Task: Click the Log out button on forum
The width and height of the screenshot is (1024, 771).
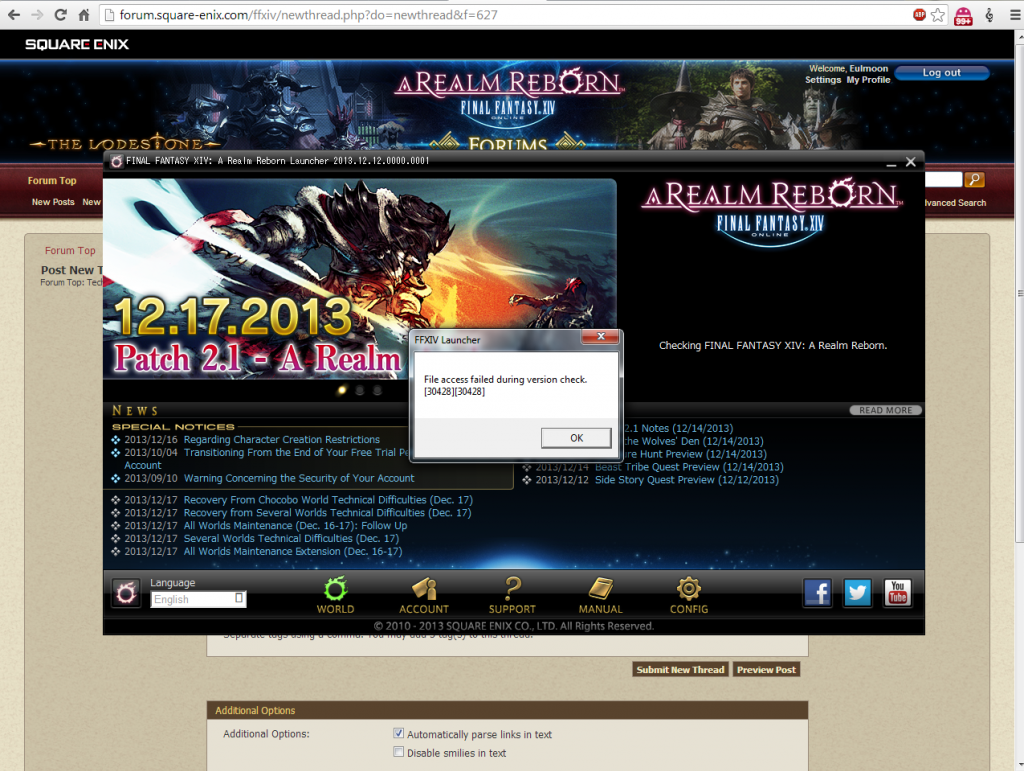Action: click(942, 72)
